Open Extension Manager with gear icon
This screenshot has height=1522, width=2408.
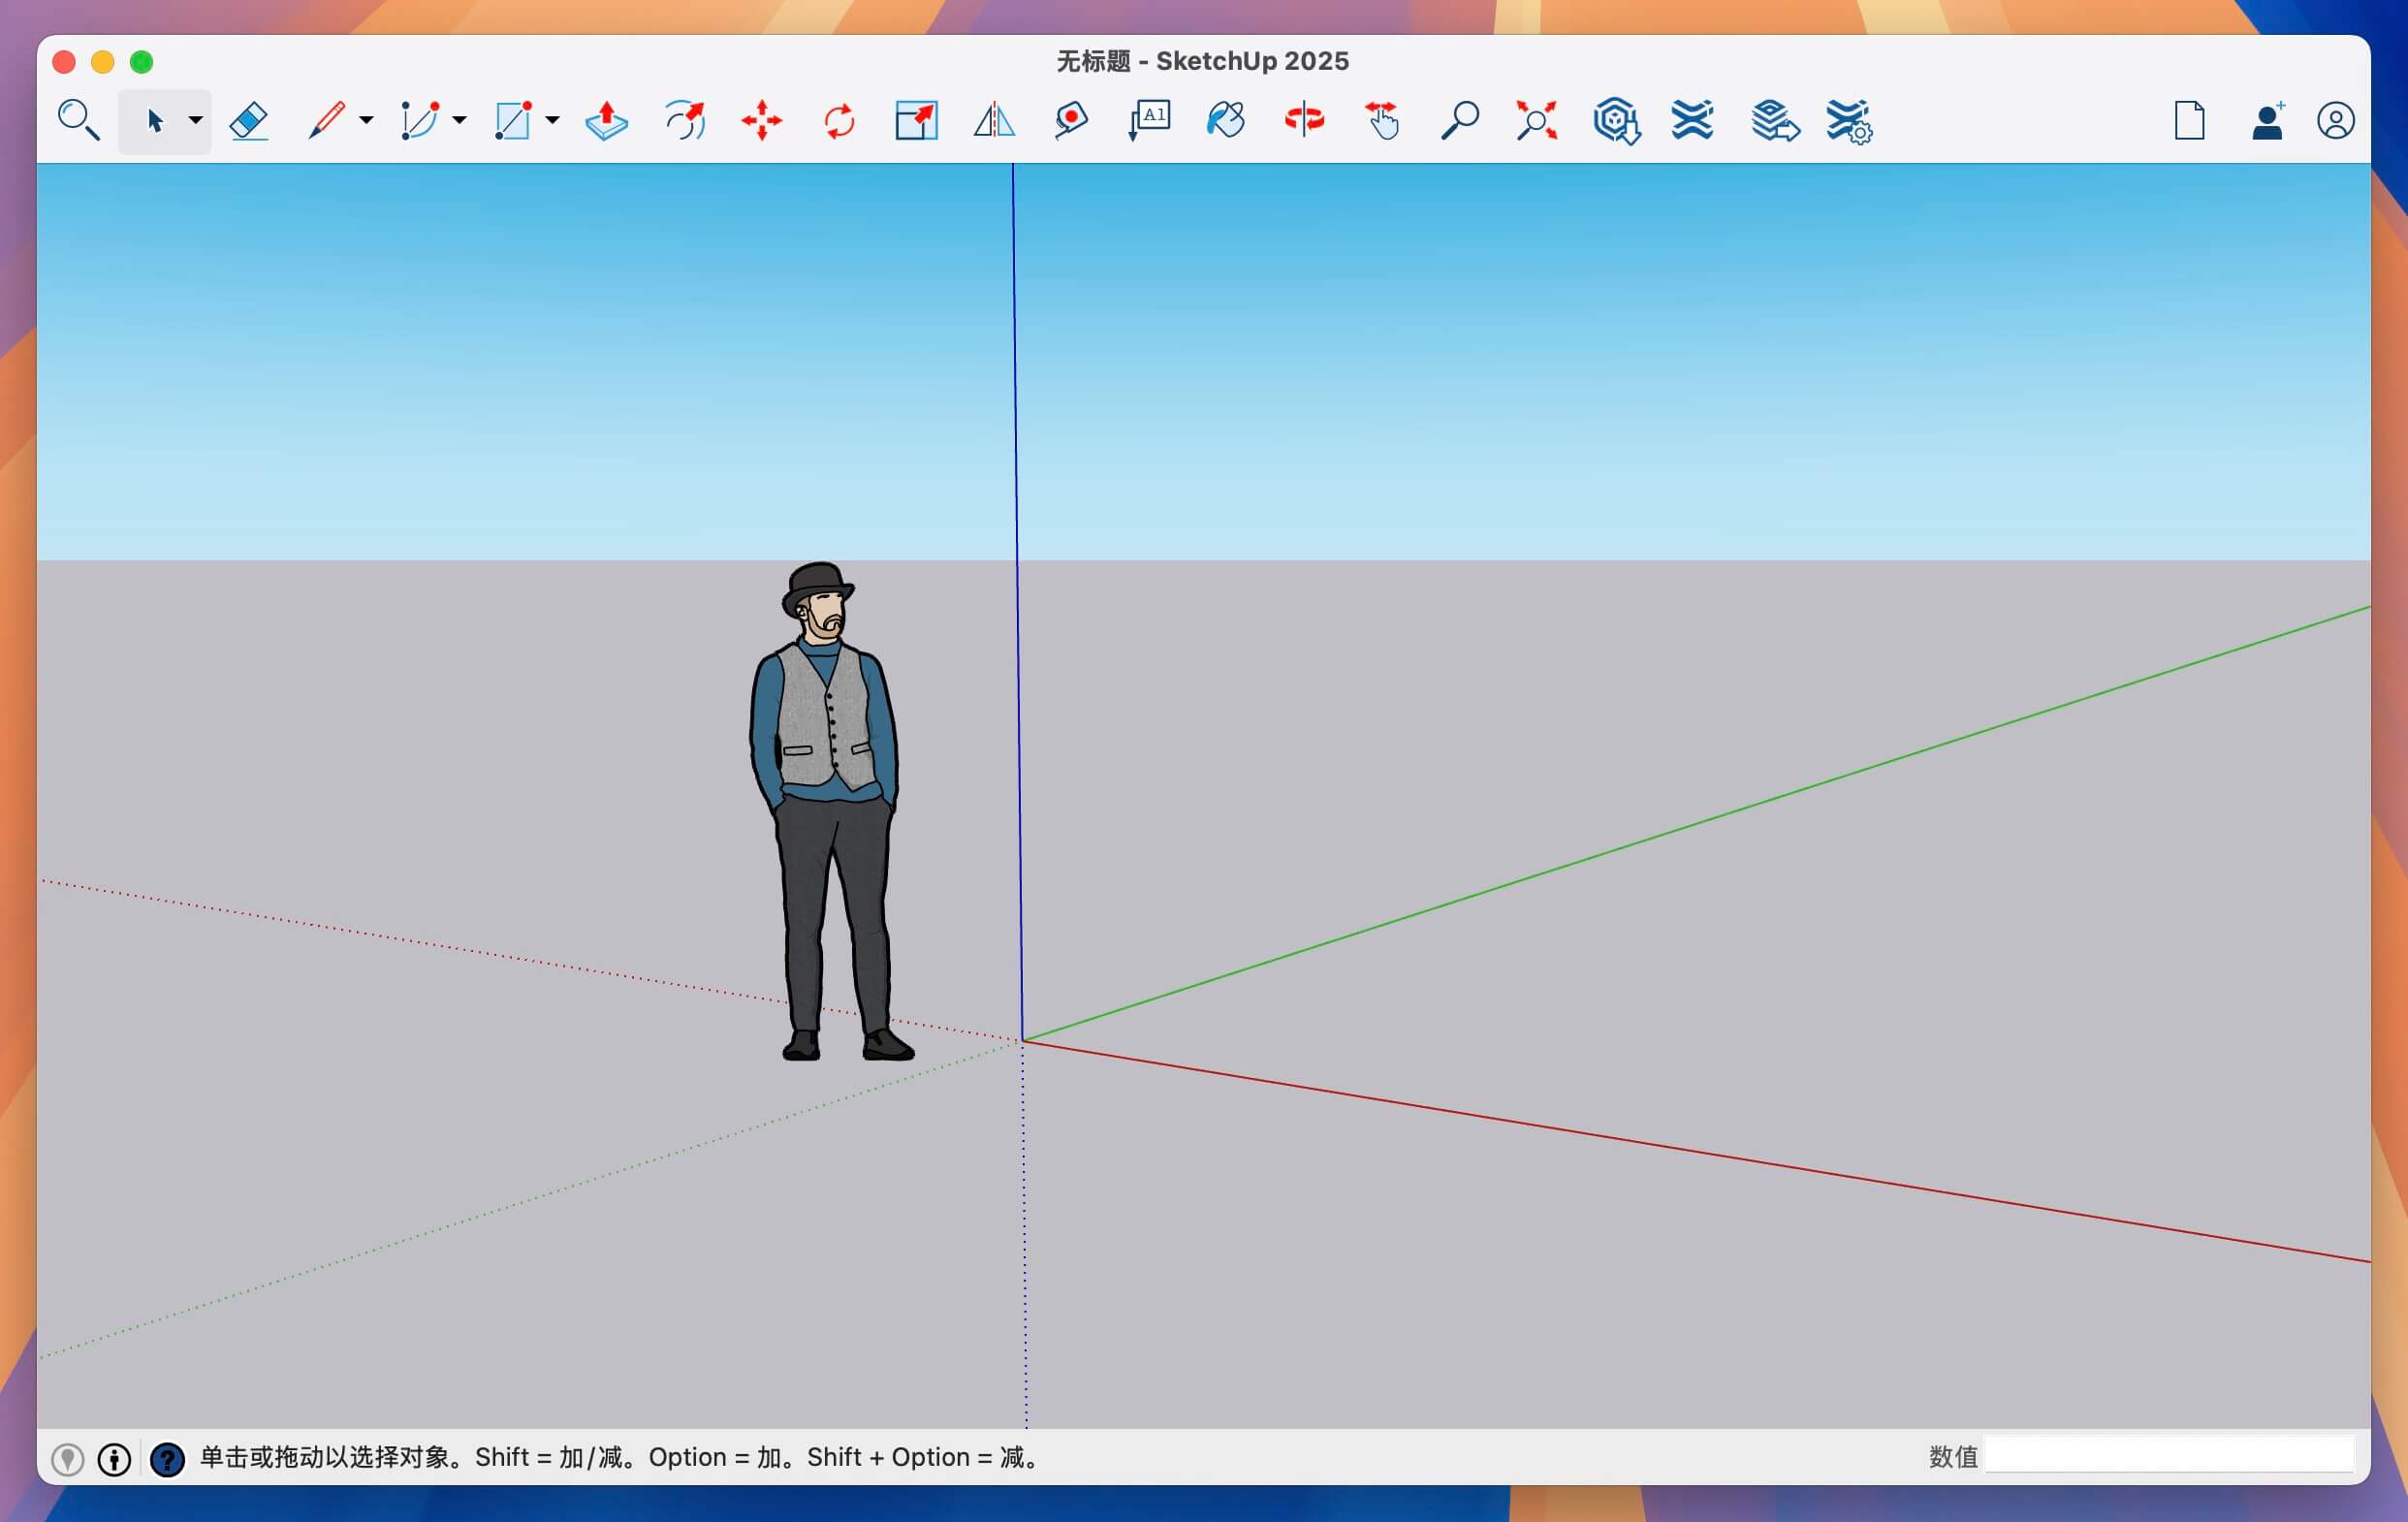[1848, 121]
